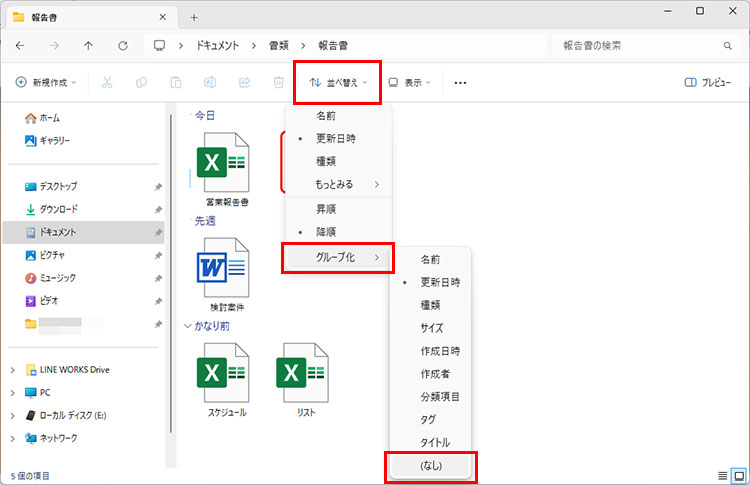The height and width of the screenshot is (485, 750).
Task: Select 降順 sort order option
Action: pos(326,232)
